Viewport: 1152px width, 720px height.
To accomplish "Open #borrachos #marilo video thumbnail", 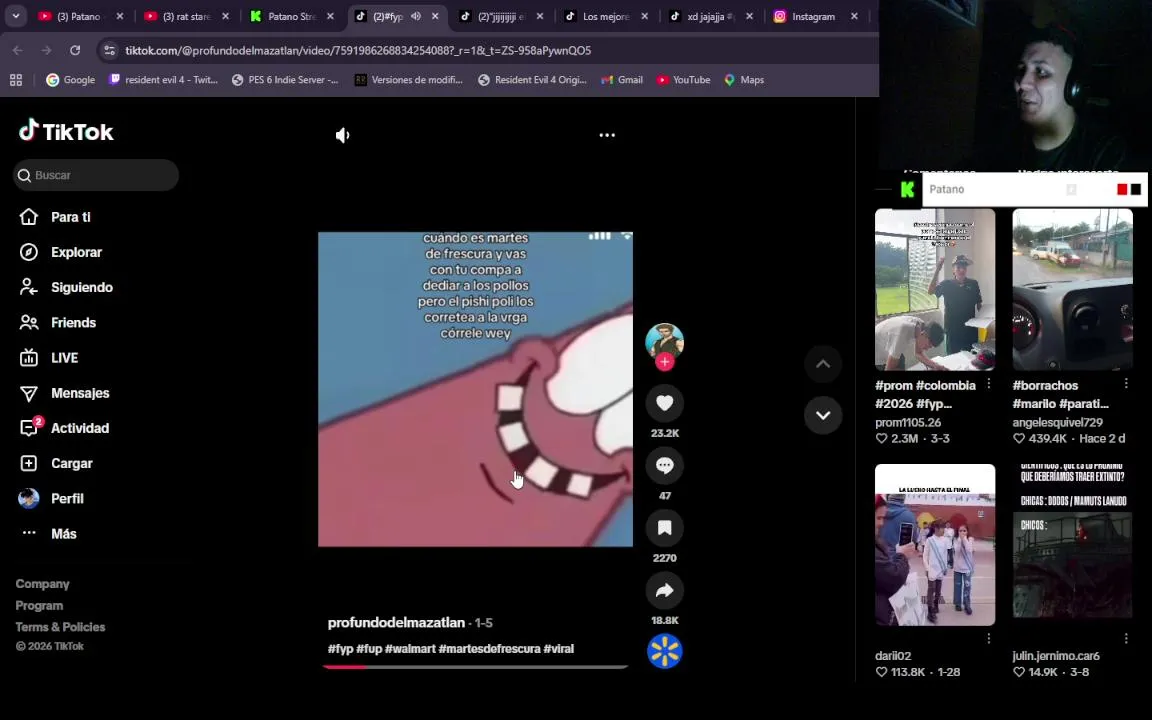I will [x=1072, y=289].
